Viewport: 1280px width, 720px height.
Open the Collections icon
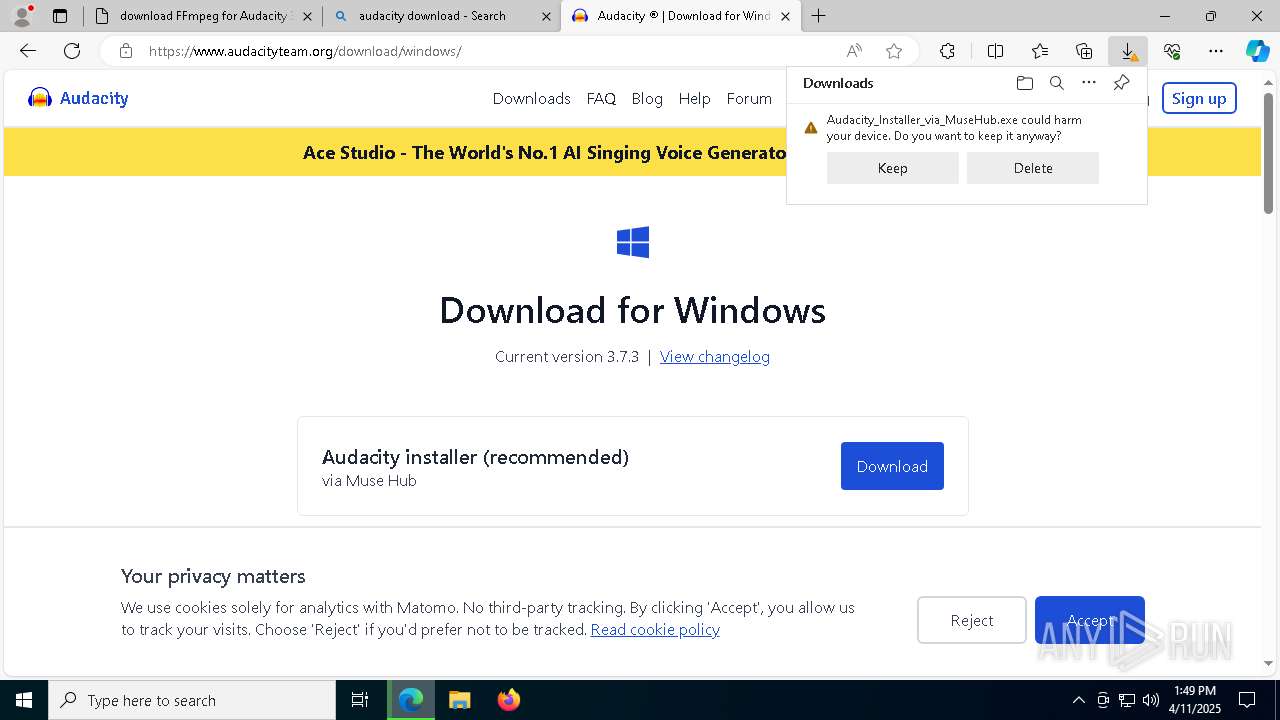click(x=1084, y=51)
